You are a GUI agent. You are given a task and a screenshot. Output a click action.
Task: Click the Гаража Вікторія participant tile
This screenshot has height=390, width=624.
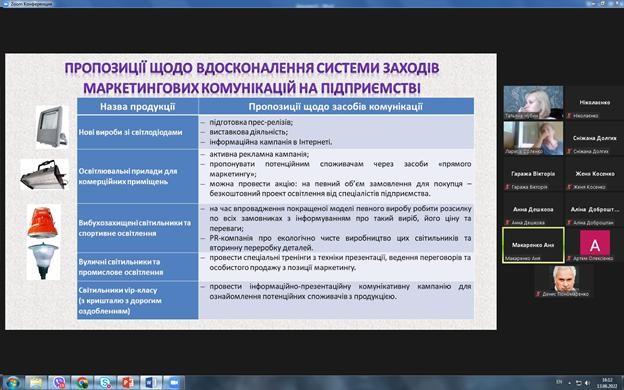[533, 174]
